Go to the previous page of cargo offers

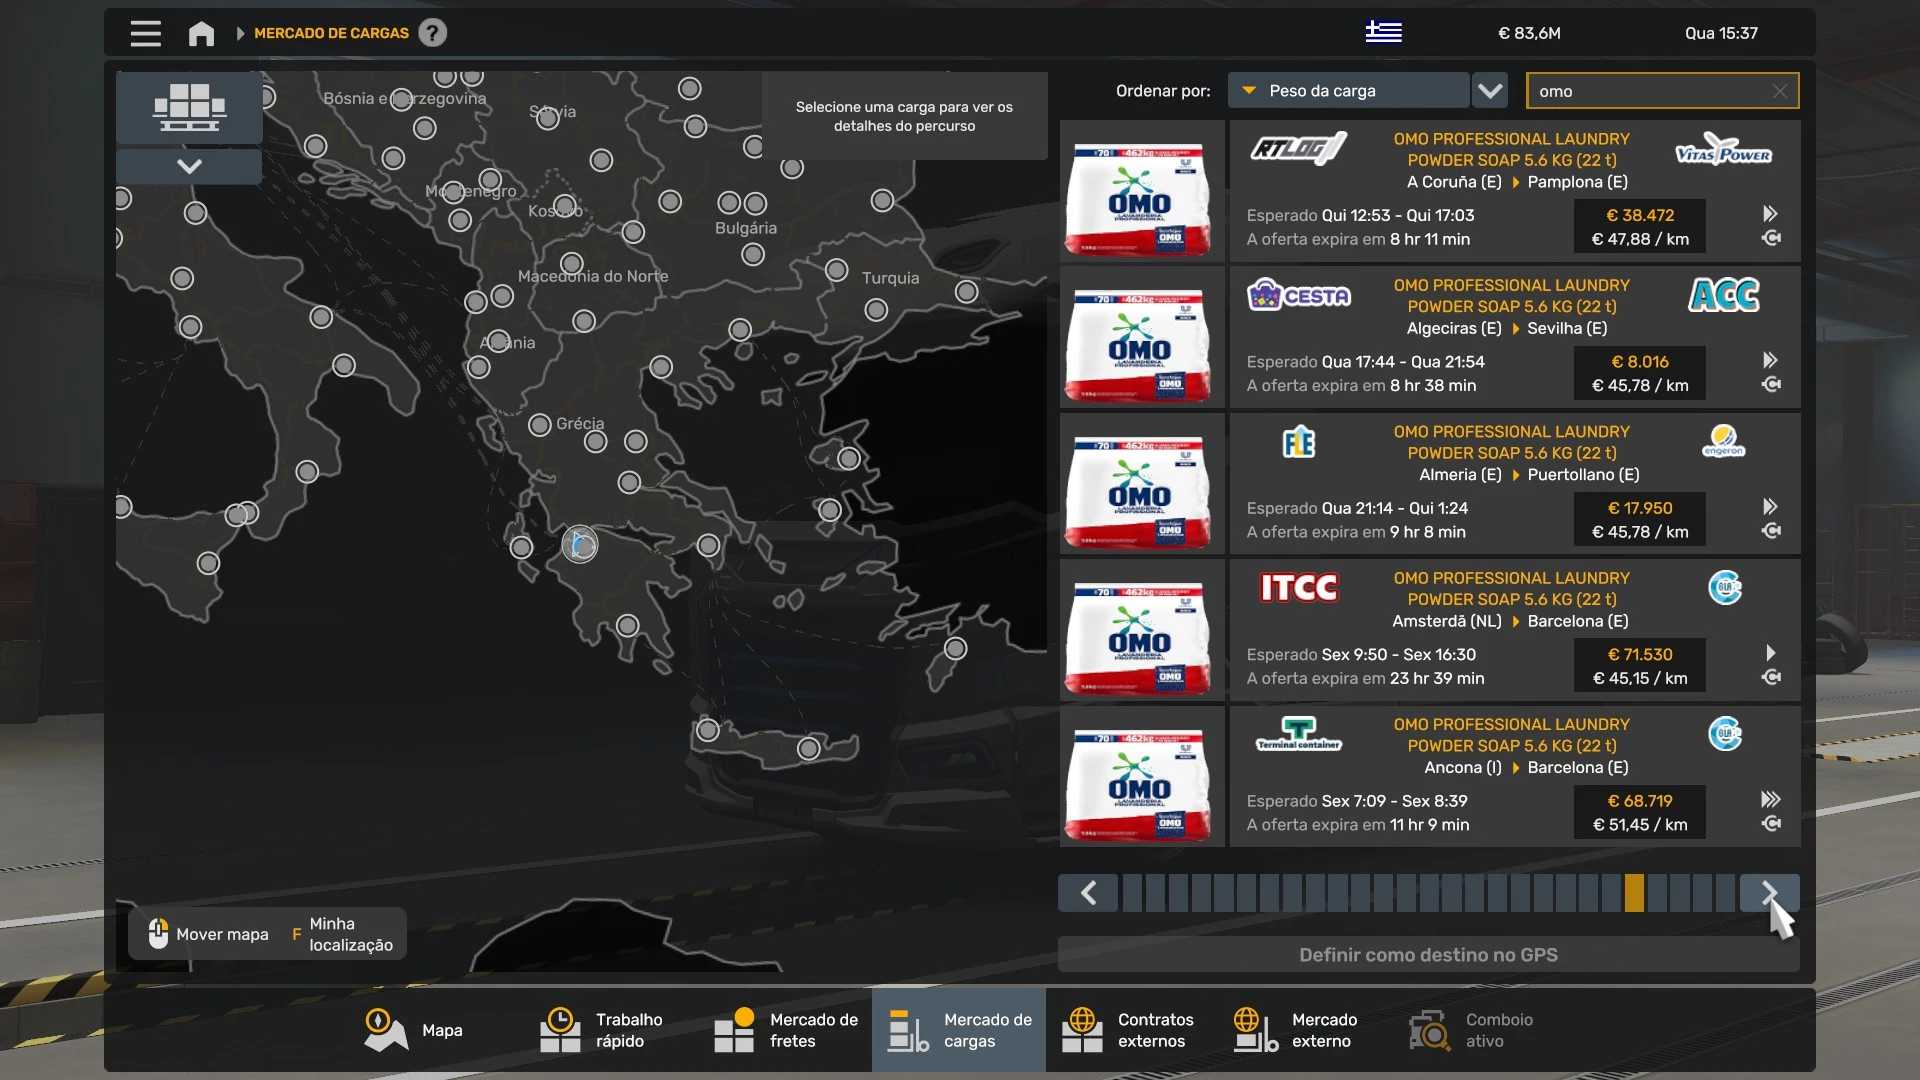[1088, 893]
